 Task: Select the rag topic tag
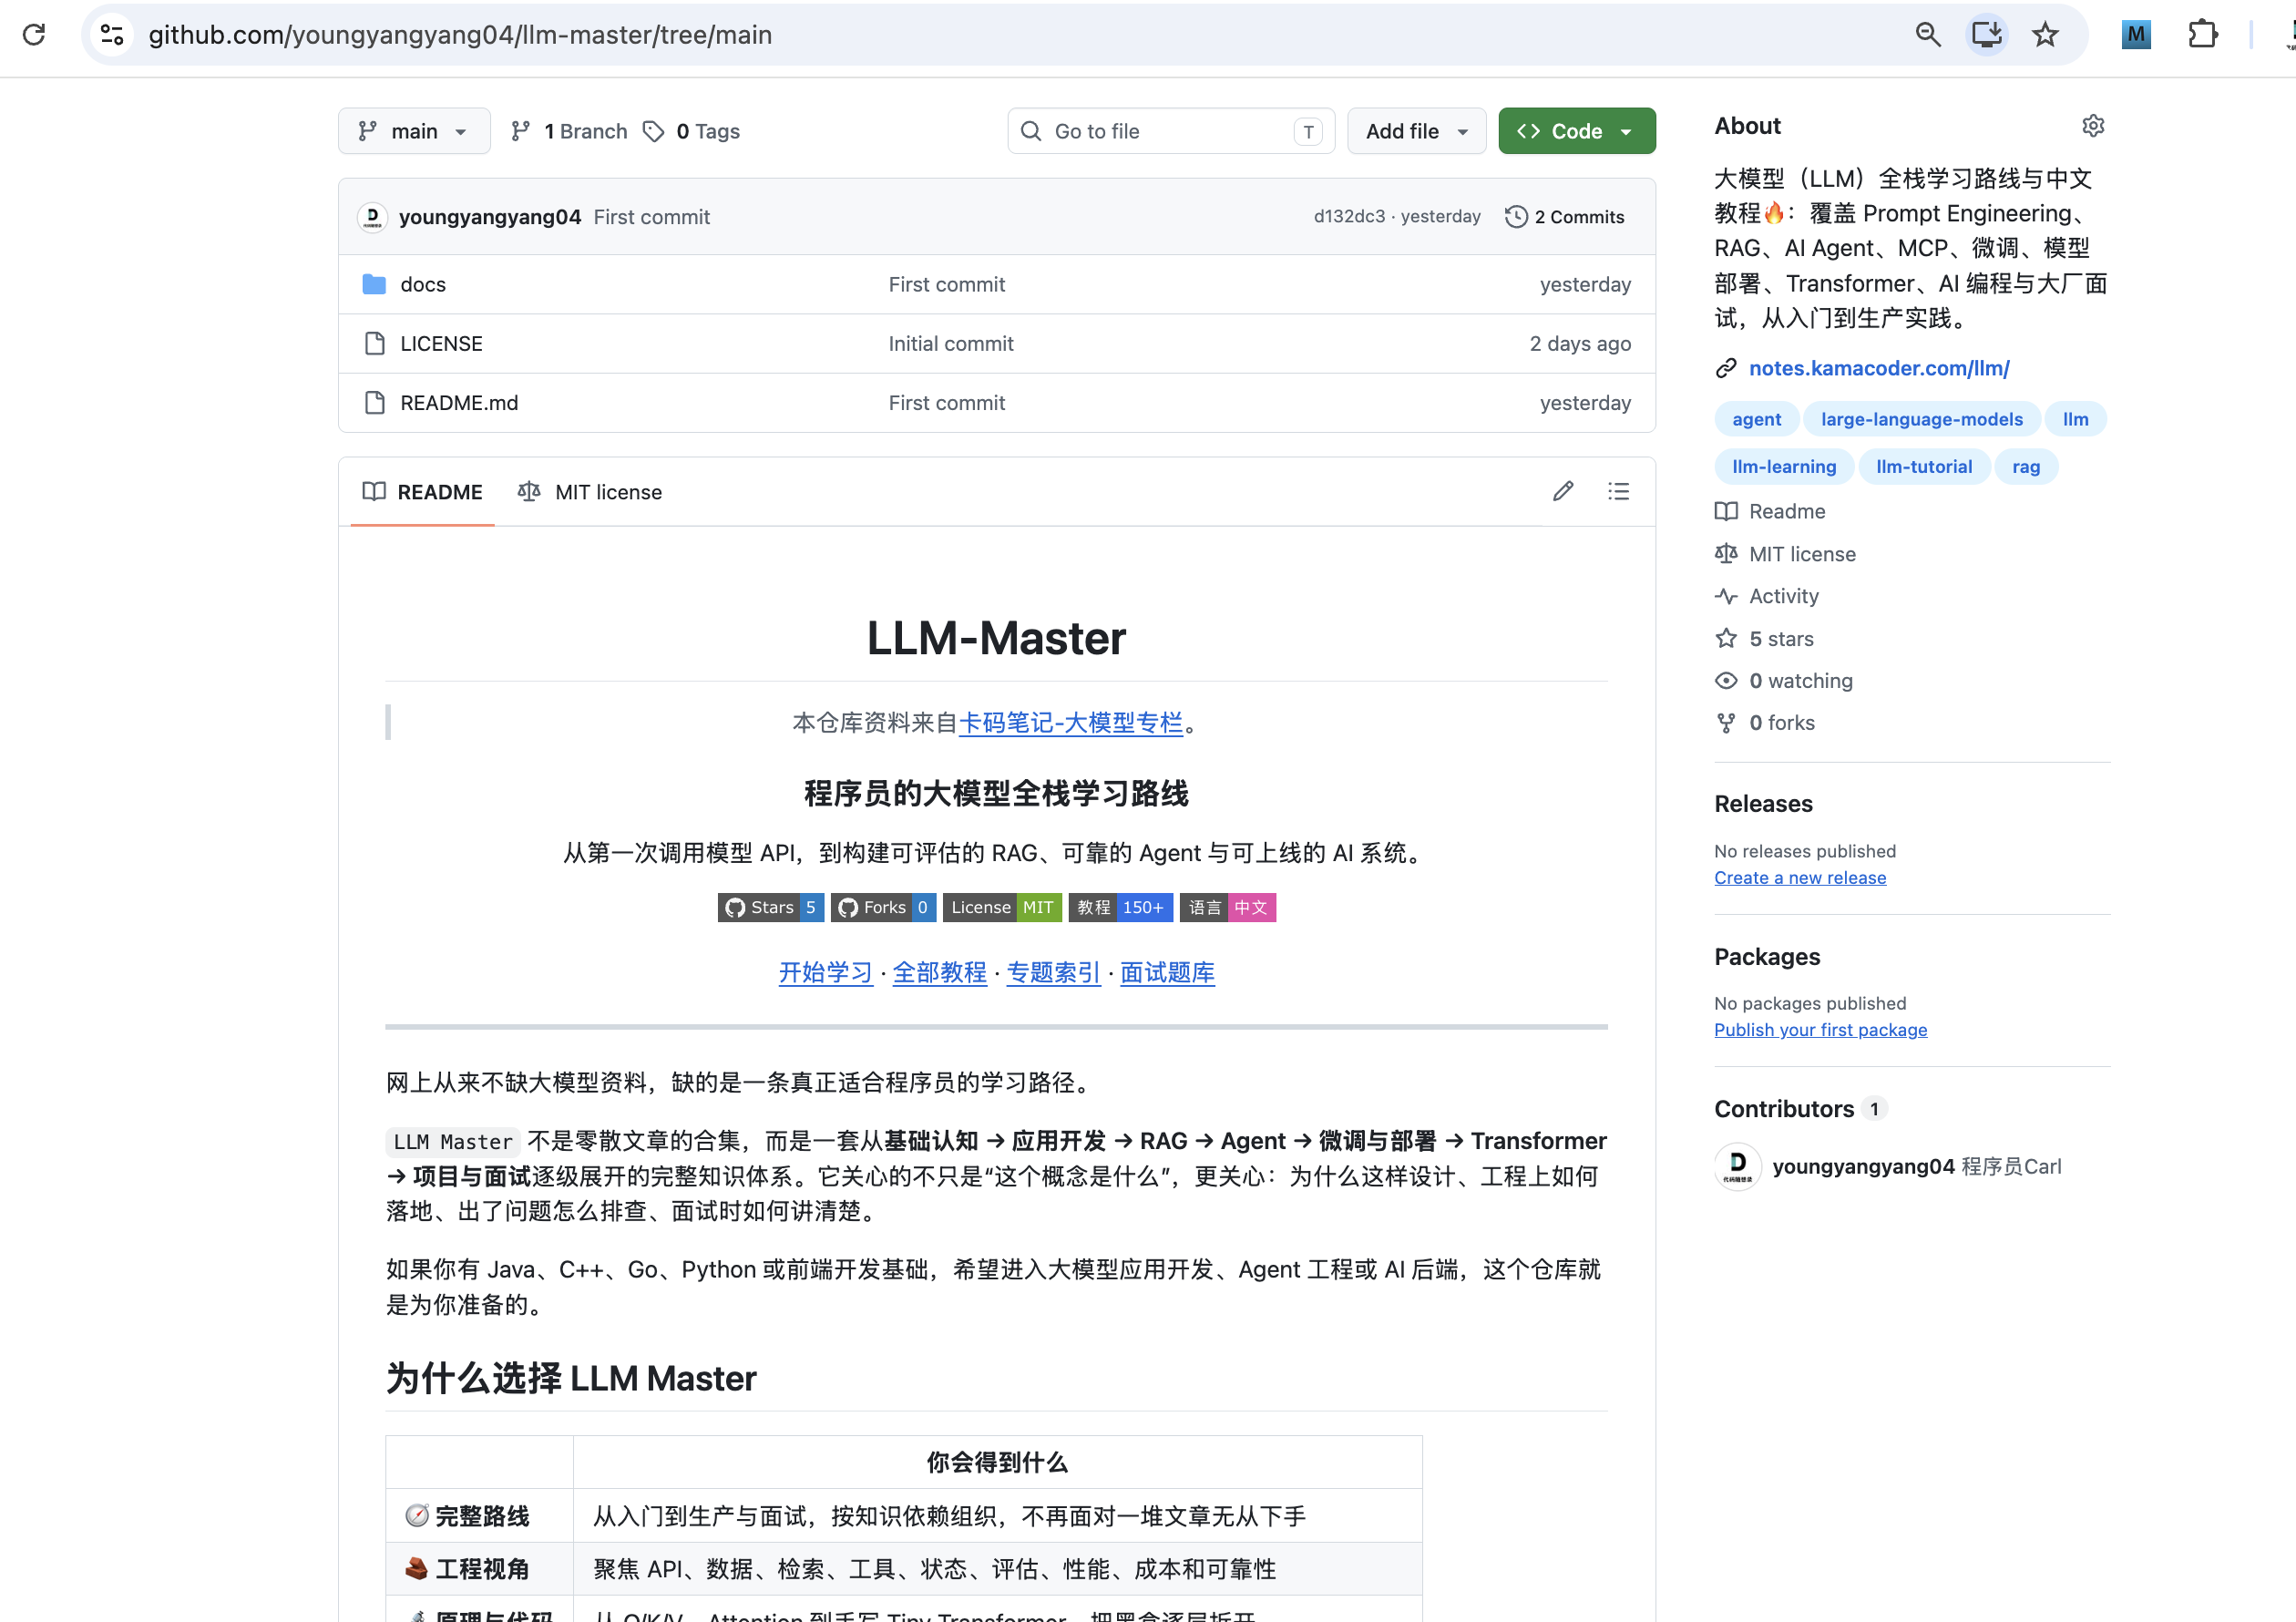2025,466
